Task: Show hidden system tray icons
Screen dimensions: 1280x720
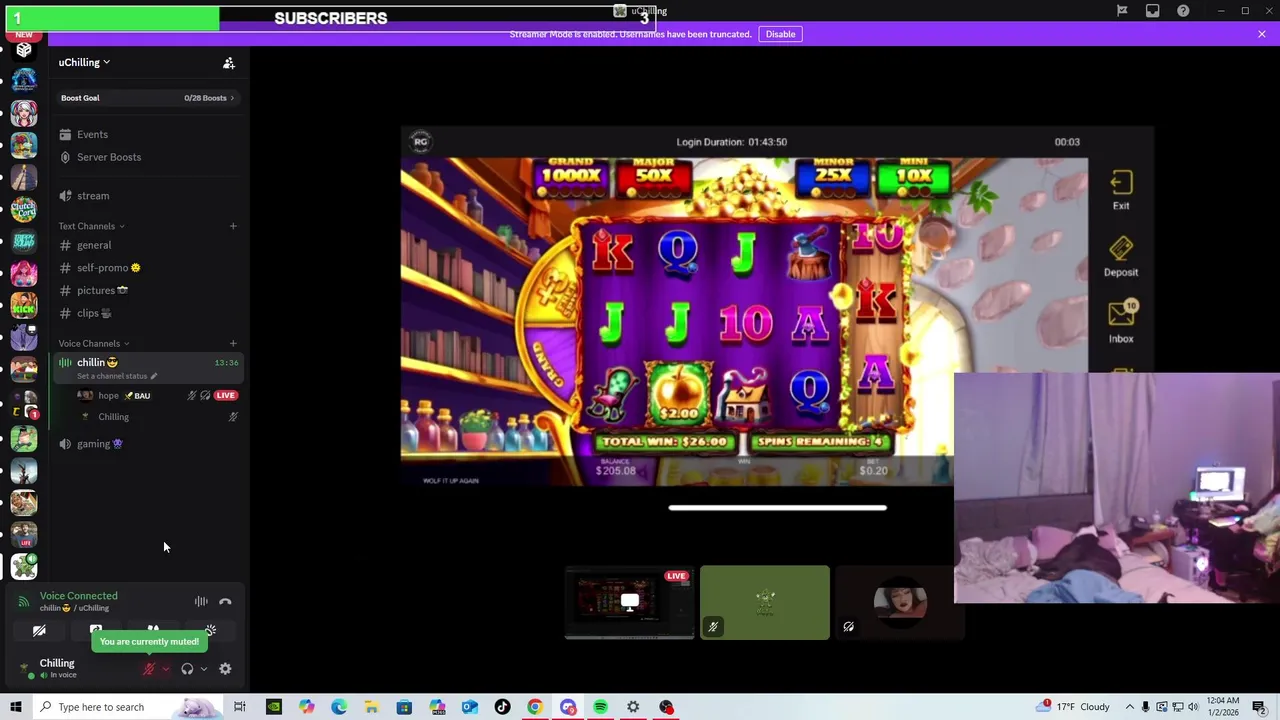Action: tap(1129, 707)
